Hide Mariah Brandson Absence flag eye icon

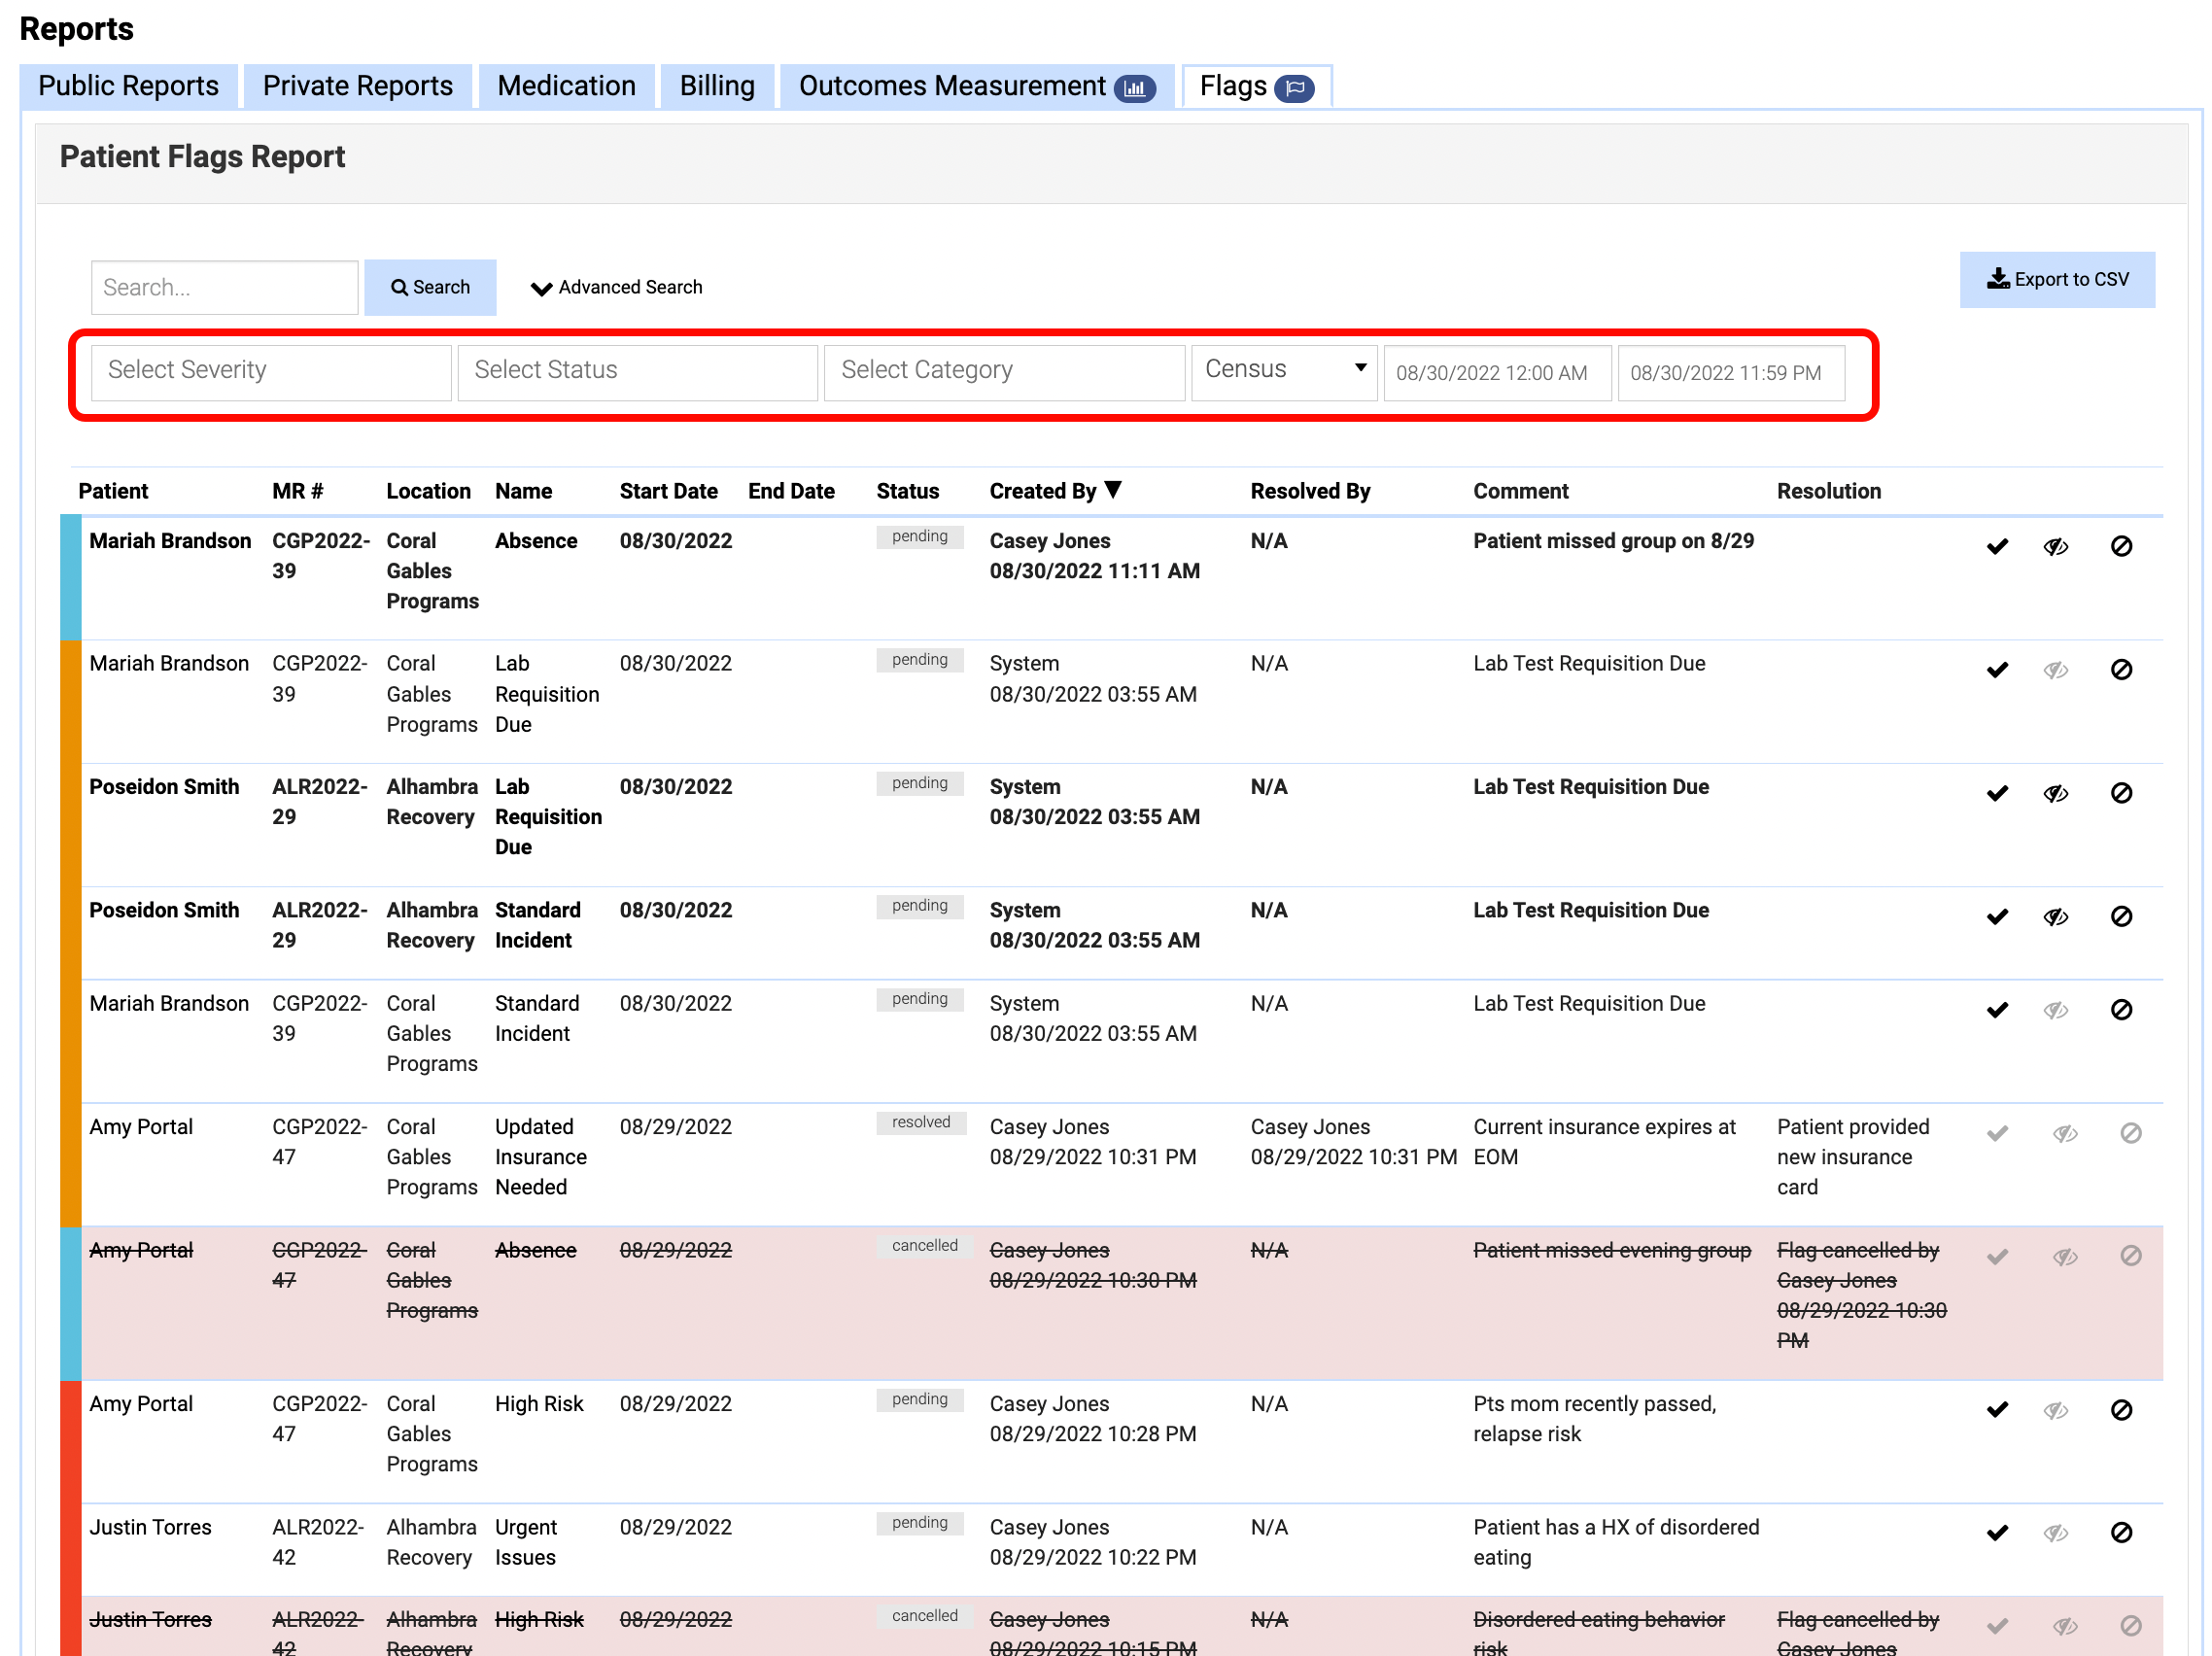coord(2056,546)
